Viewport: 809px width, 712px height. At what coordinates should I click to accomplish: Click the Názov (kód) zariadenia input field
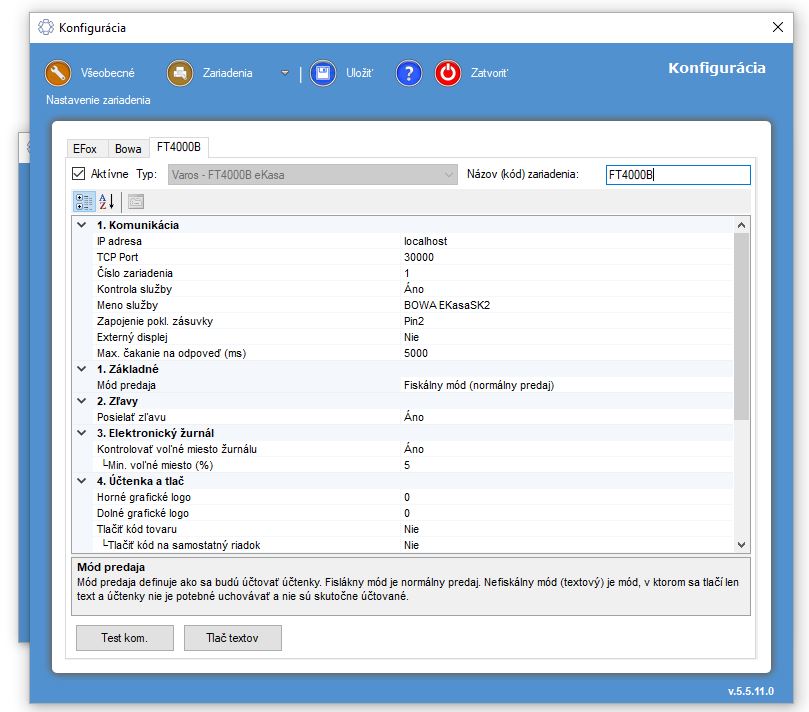click(x=677, y=175)
